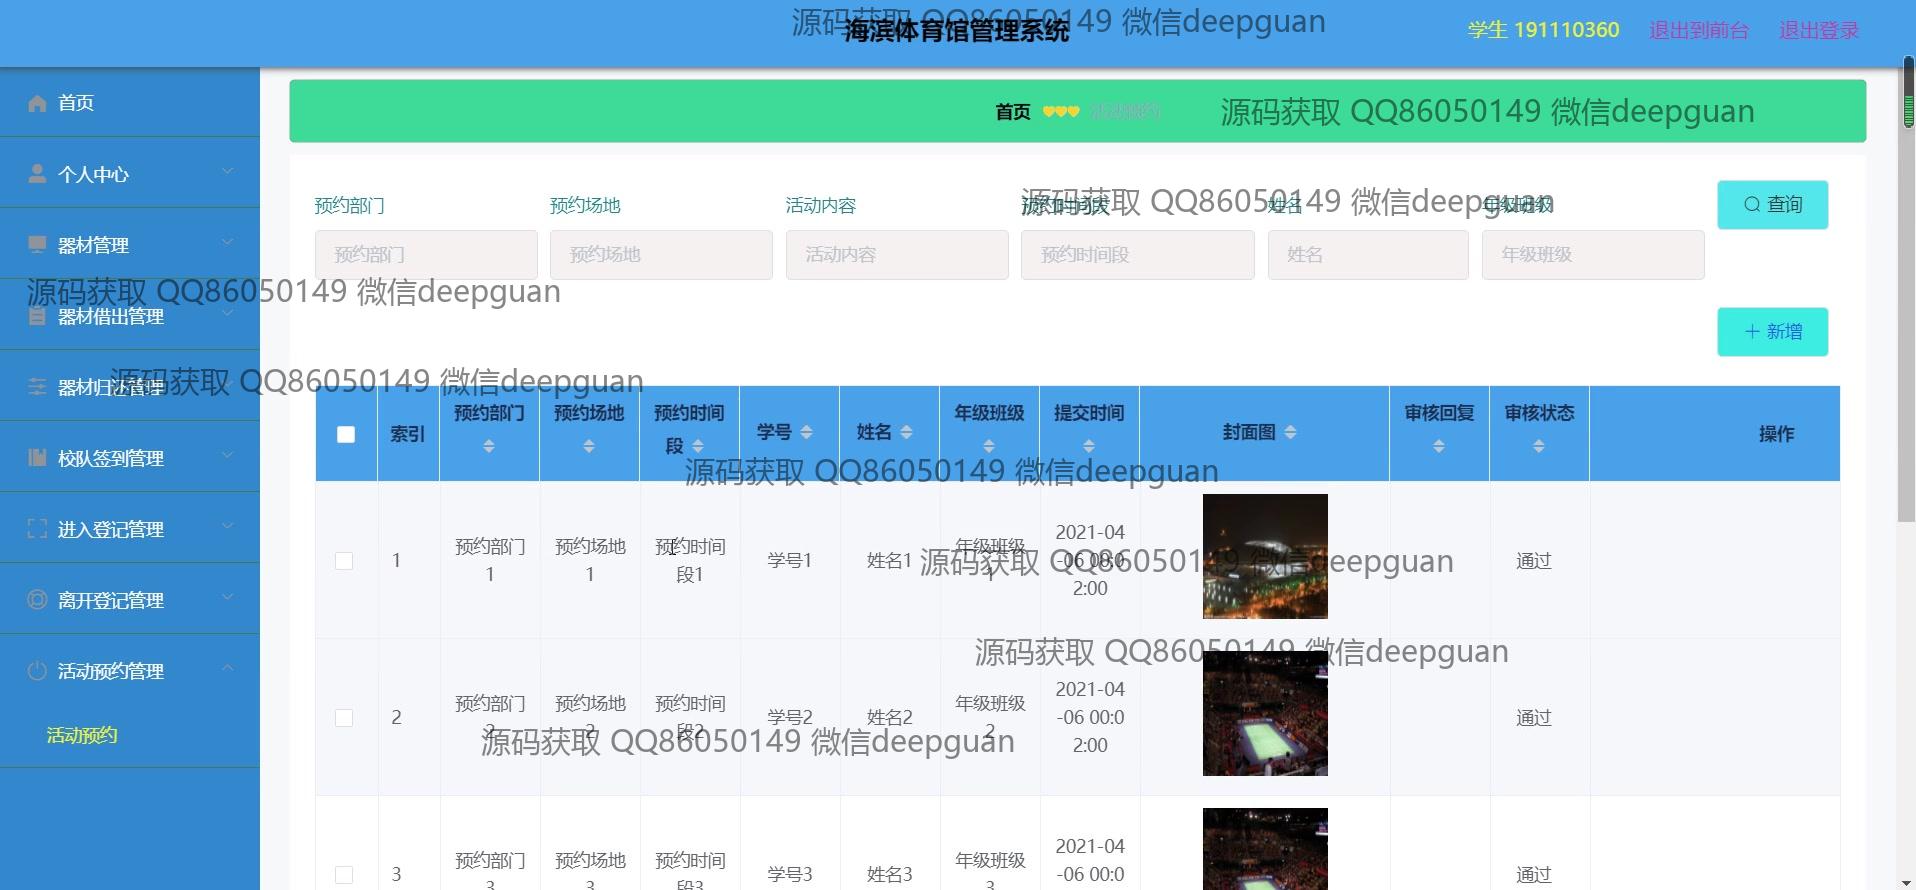The height and width of the screenshot is (890, 1916).
Task: Click the 校队签到管理 sidebar icon
Action: pyautogui.click(x=37, y=458)
